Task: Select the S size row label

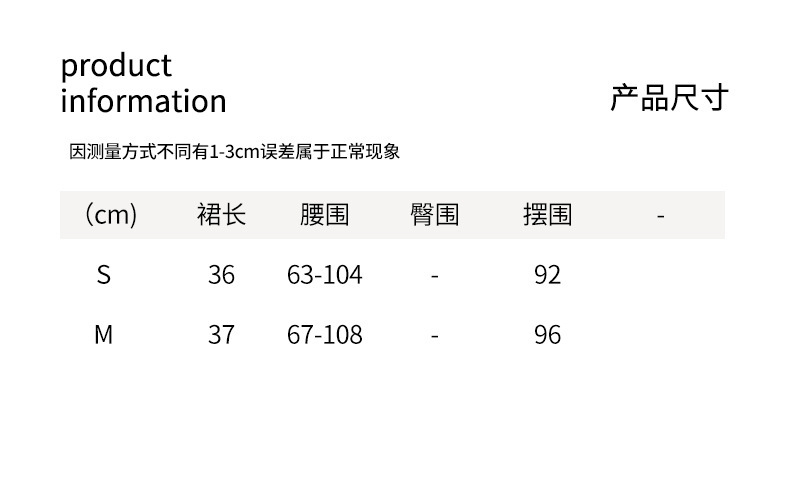Action: pos(103,275)
